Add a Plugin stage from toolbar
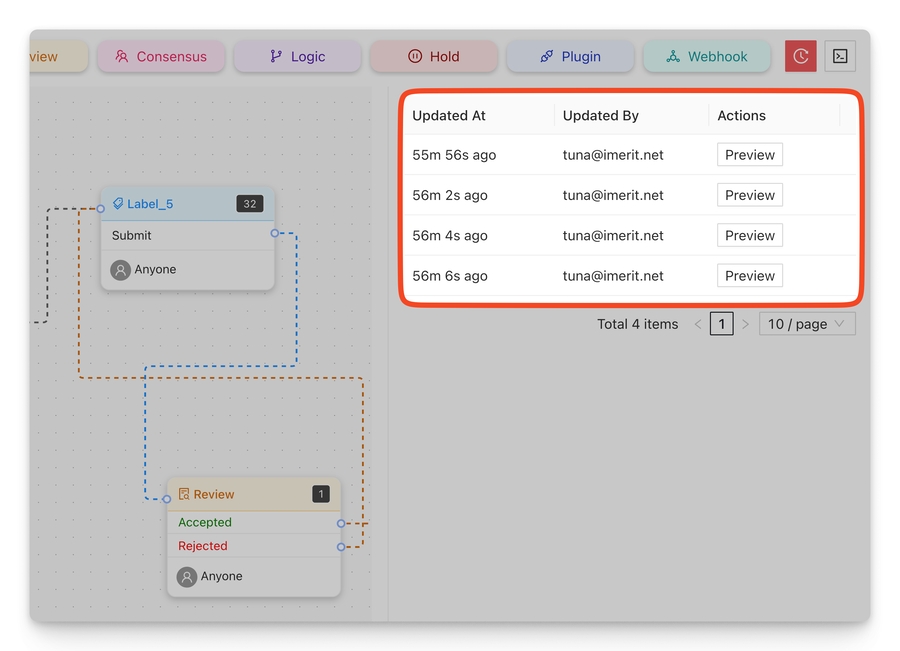Viewport: 900px width, 651px height. click(x=570, y=57)
